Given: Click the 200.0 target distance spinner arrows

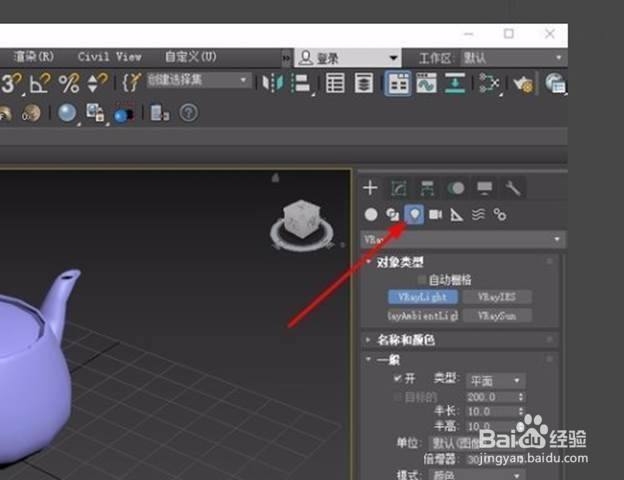Looking at the screenshot, I should point(521,397).
